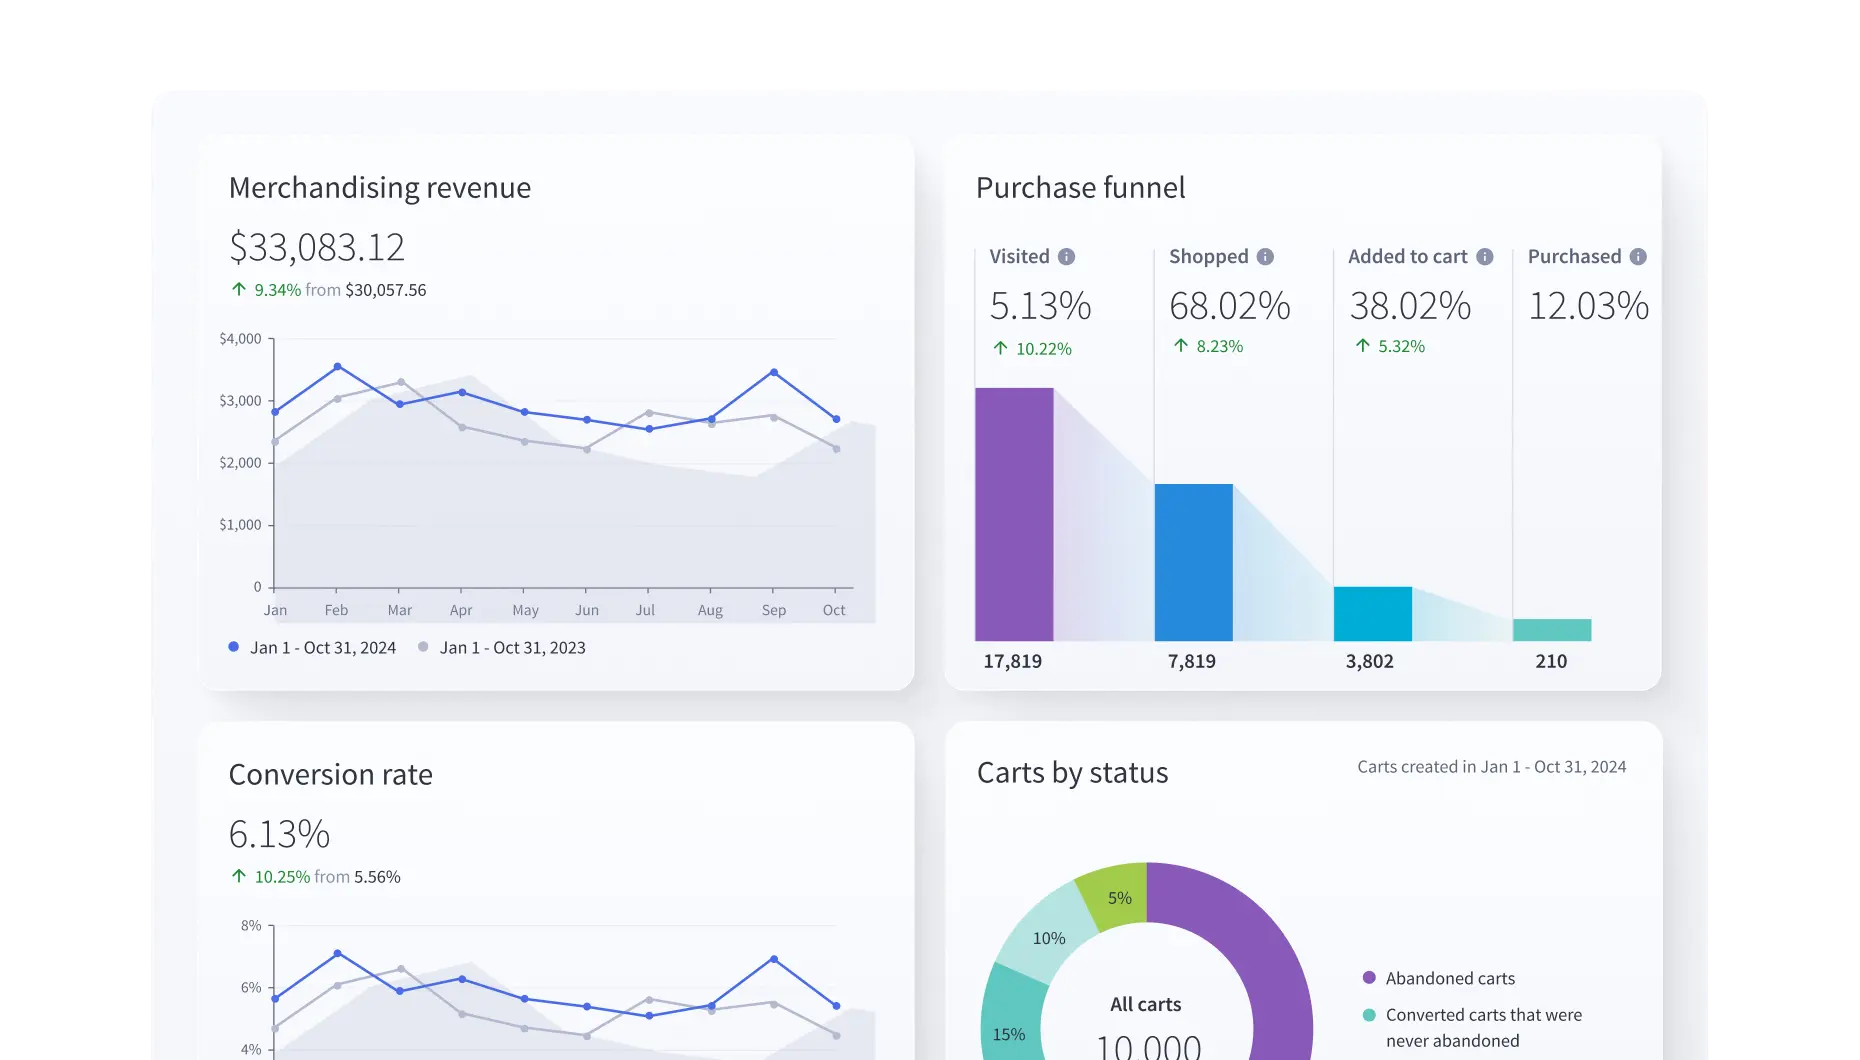Click the info icon next to Shopped
This screenshot has height=1060, width=1860.
[x=1265, y=257]
